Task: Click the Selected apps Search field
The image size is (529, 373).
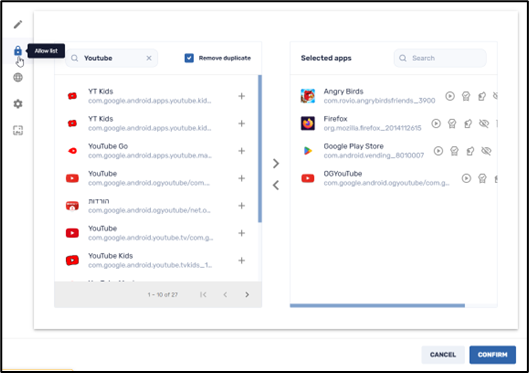Action: tap(440, 58)
